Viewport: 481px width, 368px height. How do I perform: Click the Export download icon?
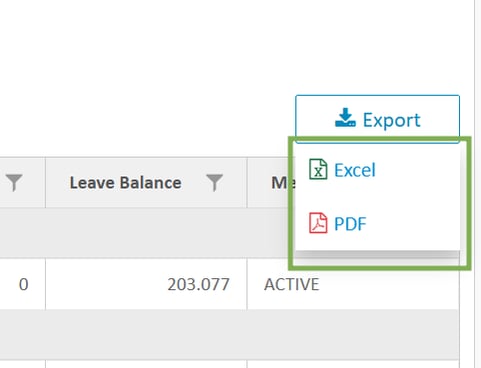tap(345, 117)
